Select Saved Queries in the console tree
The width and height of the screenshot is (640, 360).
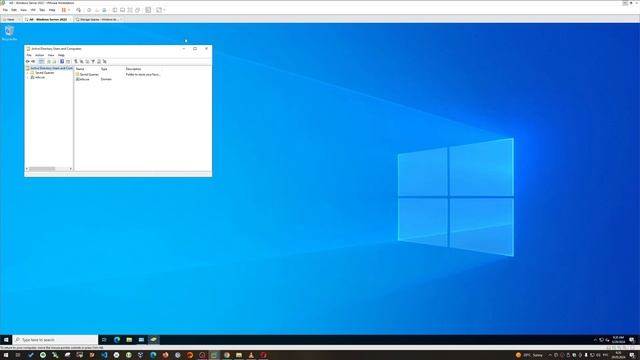coord(44,73)
